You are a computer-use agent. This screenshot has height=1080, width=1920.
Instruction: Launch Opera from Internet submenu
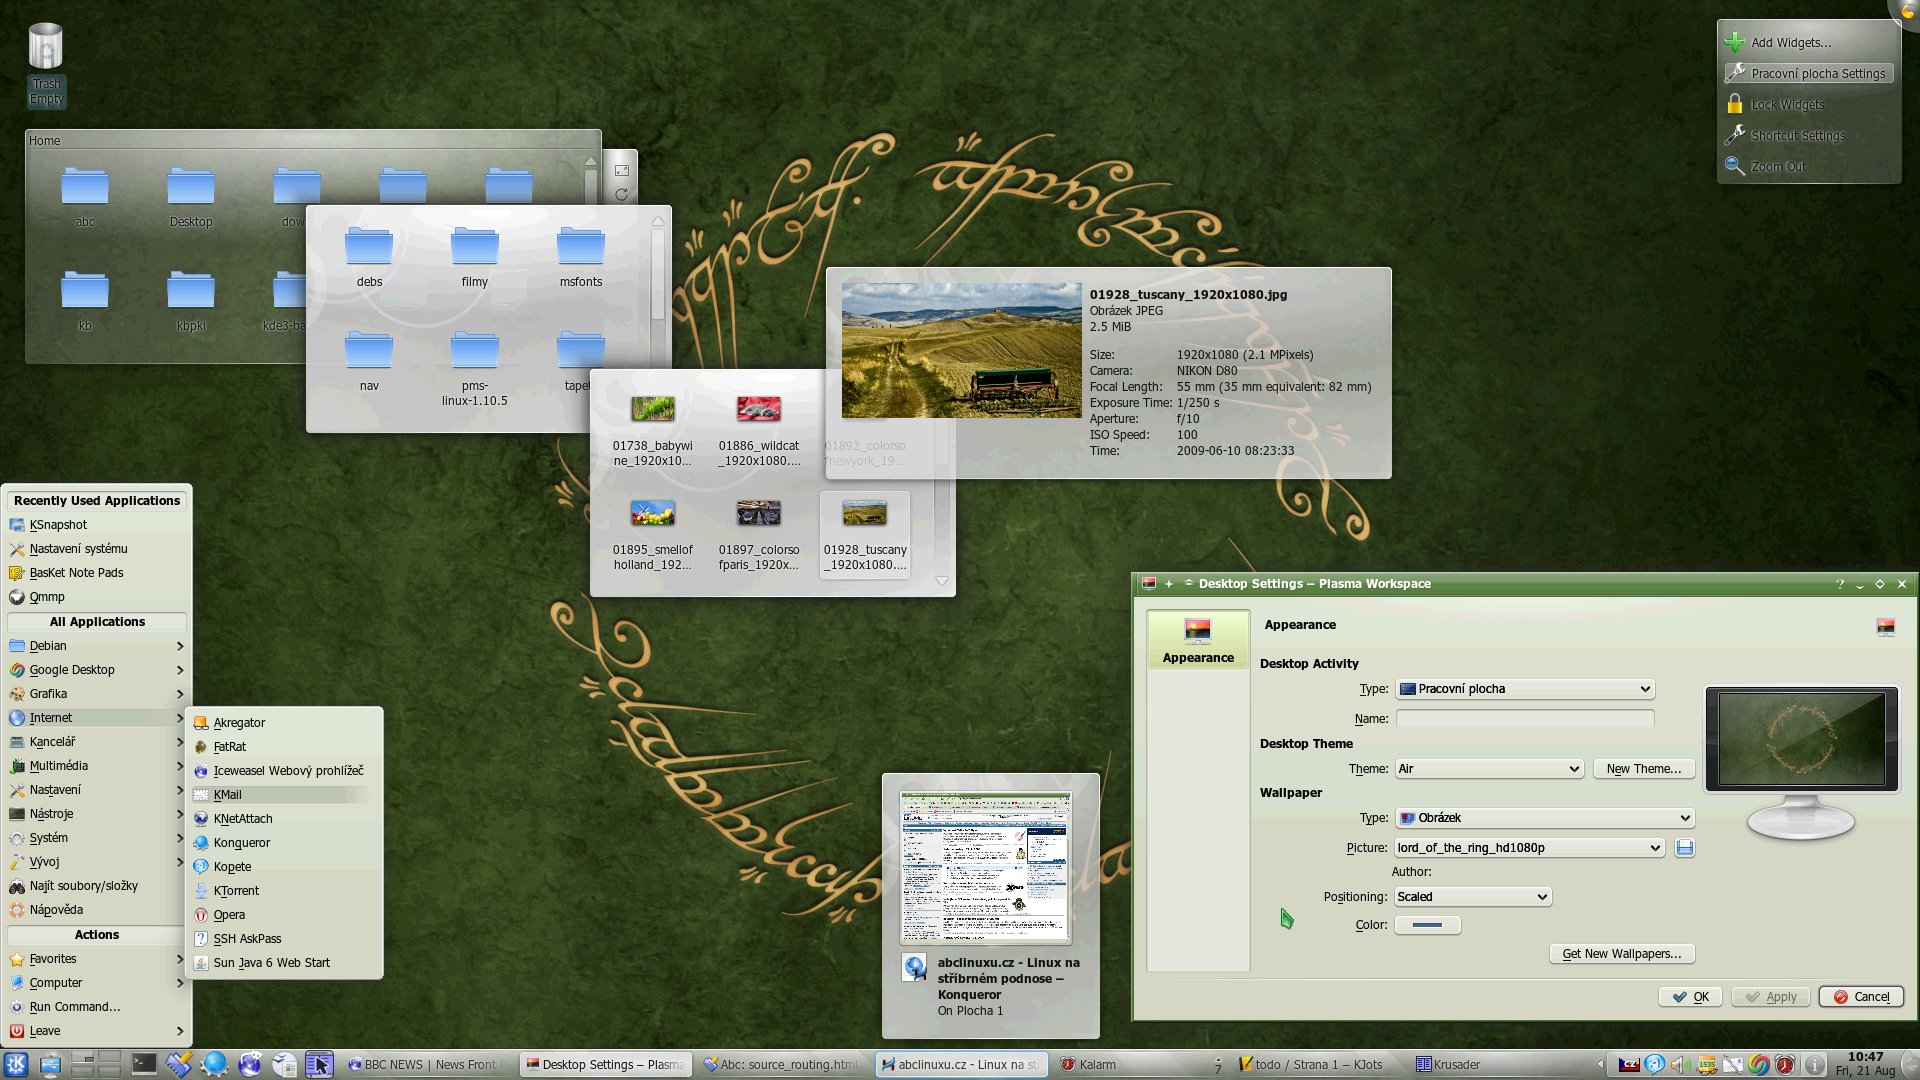(284, 915)
